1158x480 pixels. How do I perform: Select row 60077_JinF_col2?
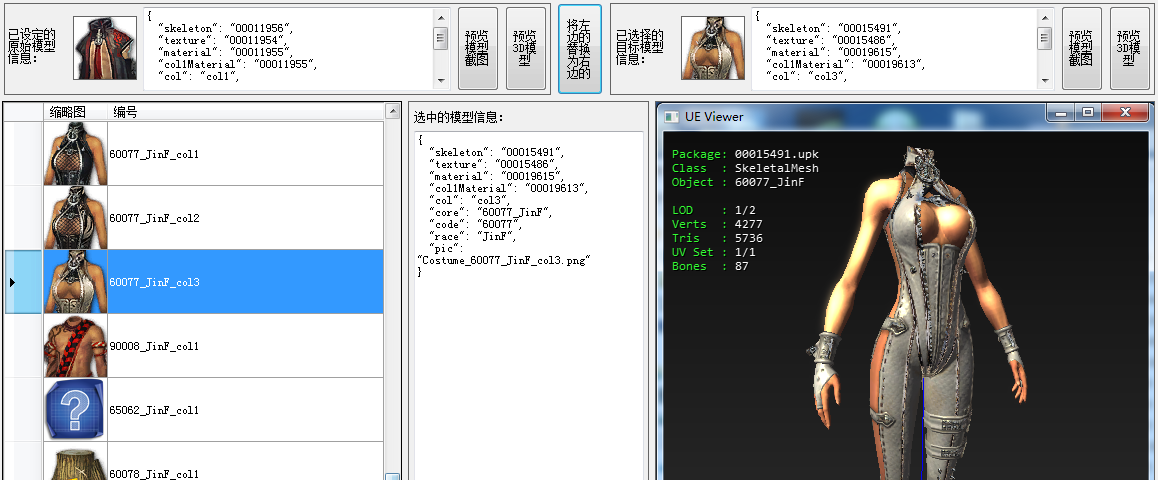click(x=195, y=218)
